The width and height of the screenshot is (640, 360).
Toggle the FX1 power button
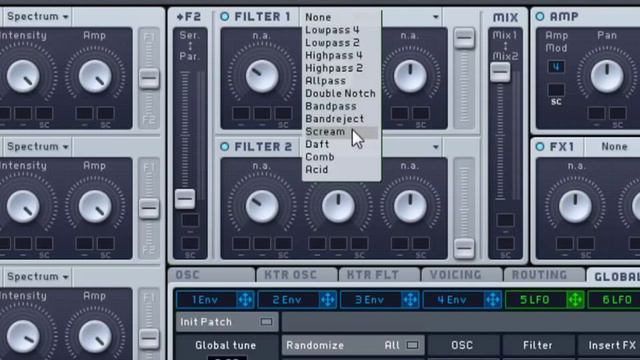[x=540, y=147]
